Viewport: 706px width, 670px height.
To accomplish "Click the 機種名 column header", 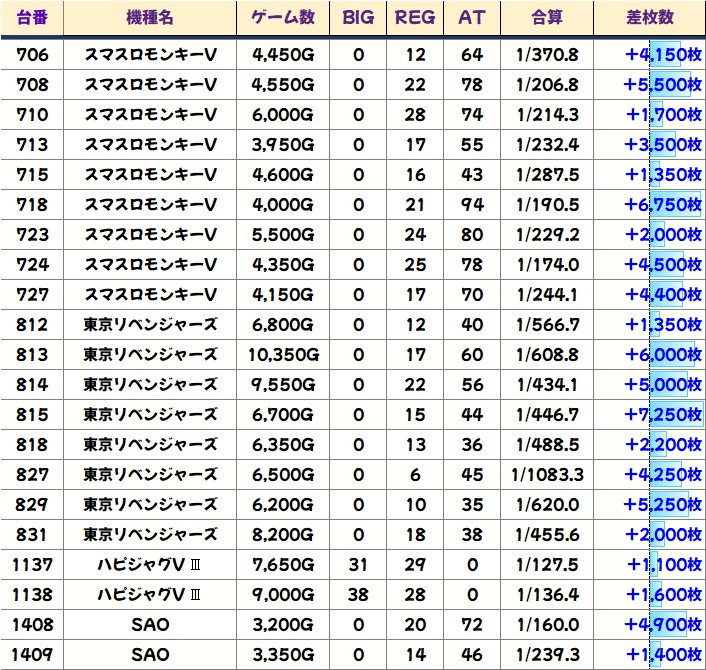I will (150, 18).
